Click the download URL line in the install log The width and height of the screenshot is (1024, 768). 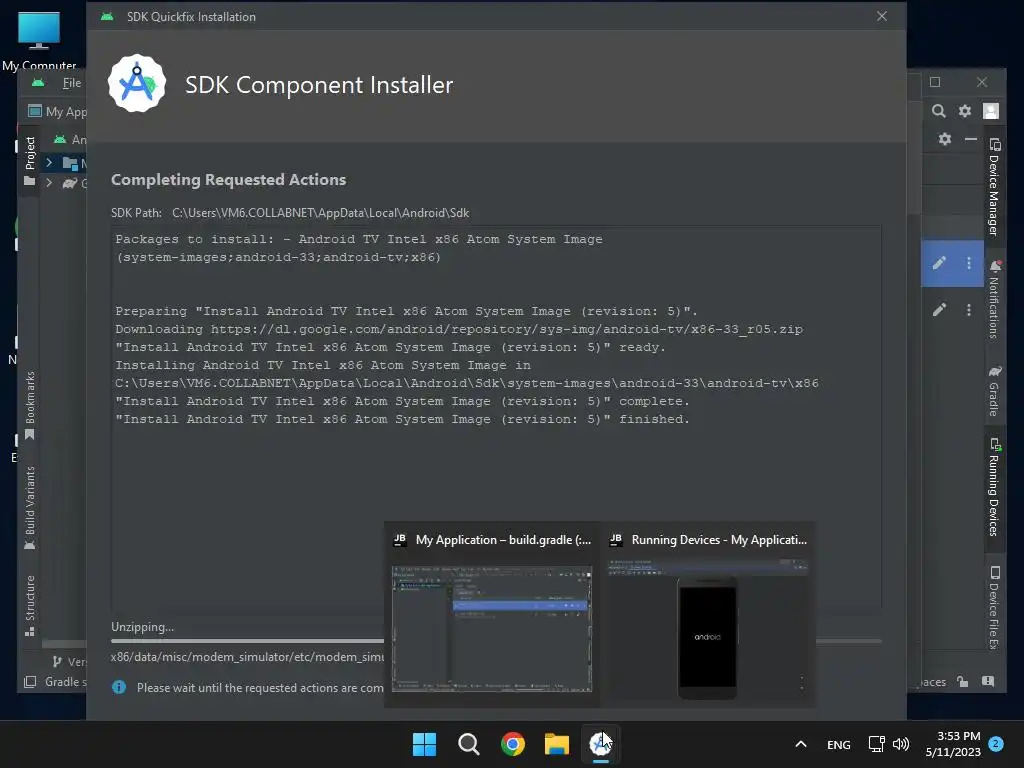[459, 329]
